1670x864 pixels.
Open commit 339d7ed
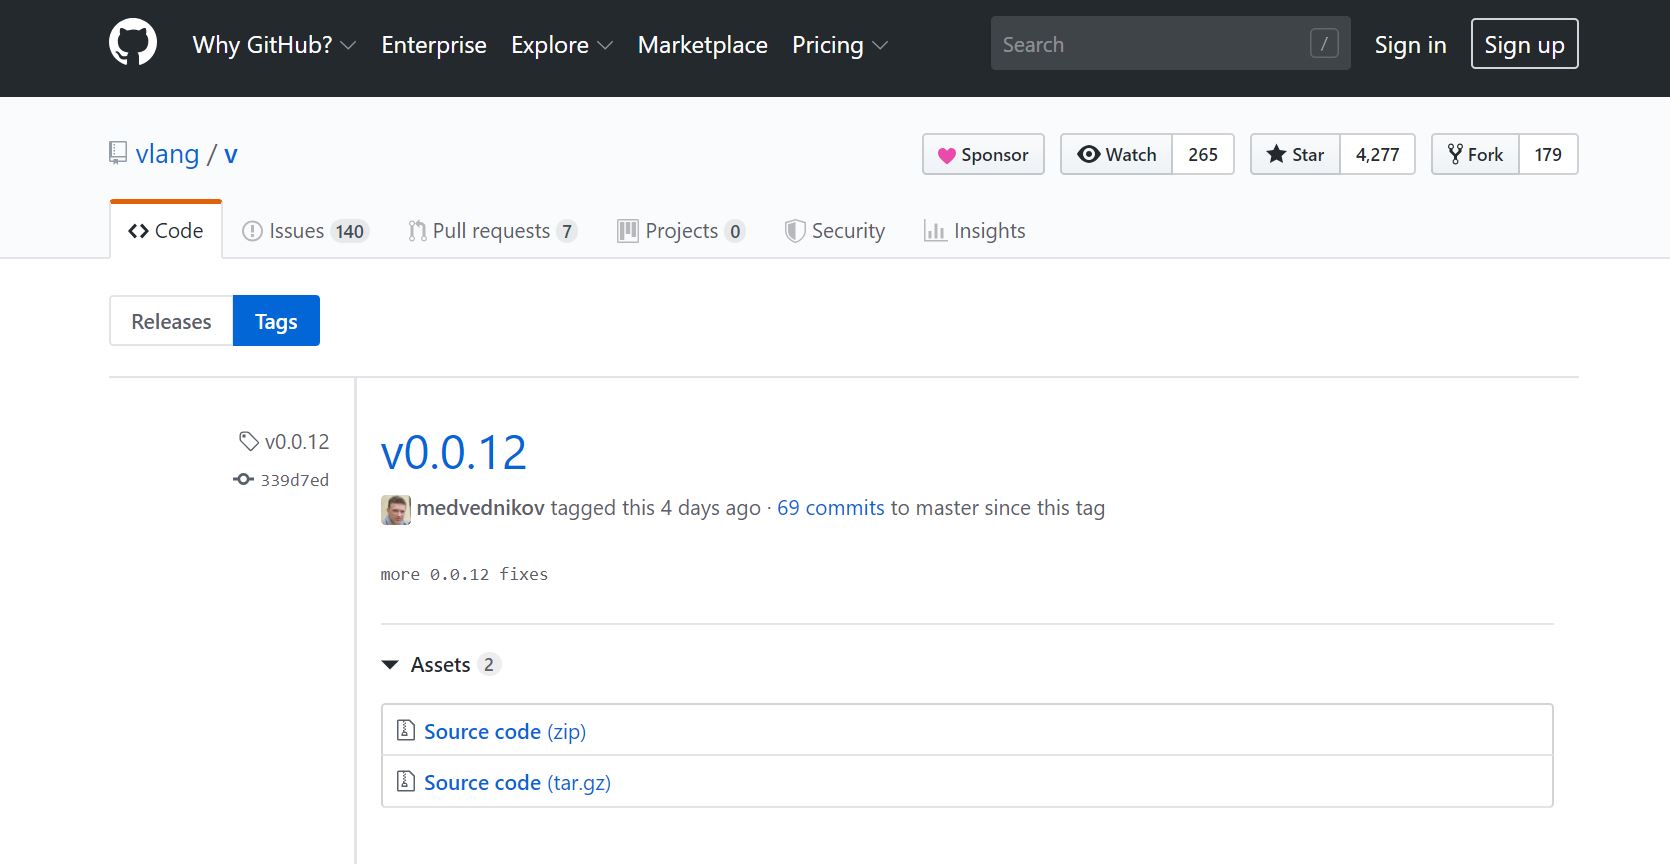(294, 480)
